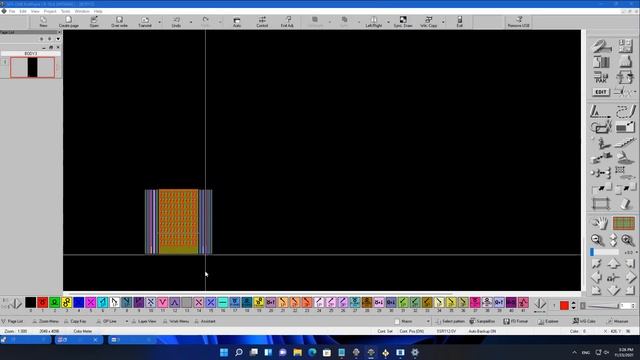Select the hand pan tool
This screenshot has height=360, width=640.
coord(600,223)
